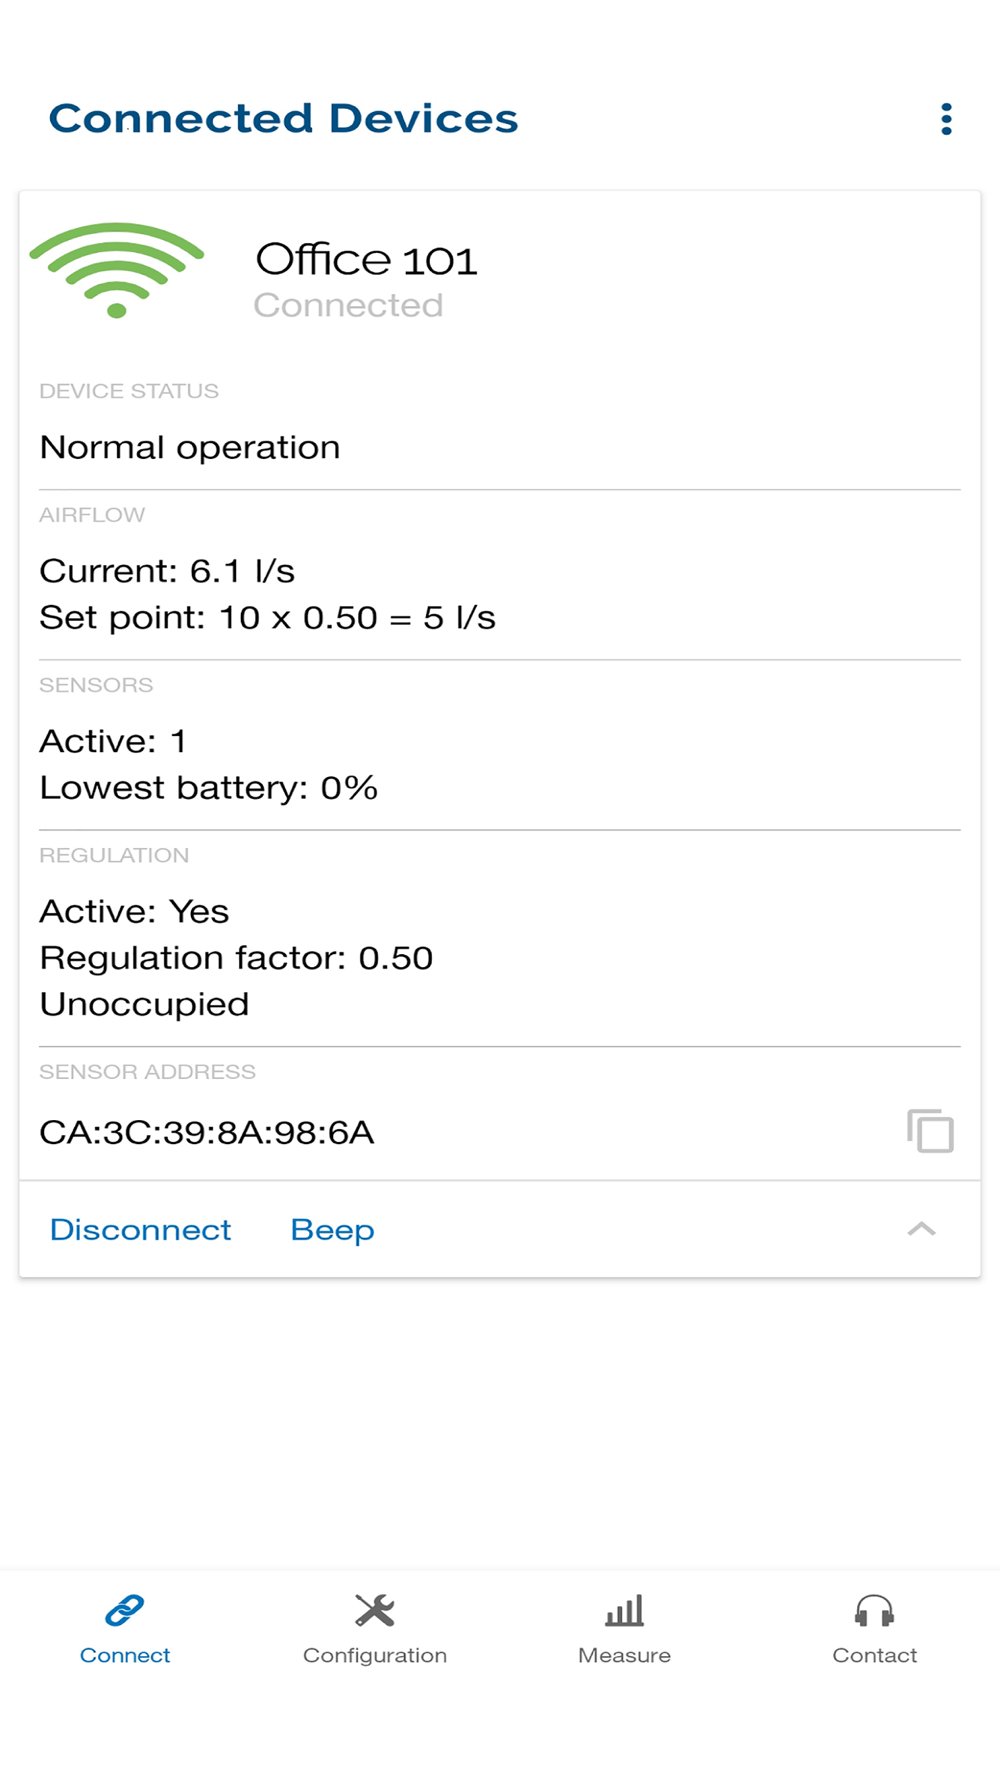The image size is (1000, 1778).
Task: Tap the Configuration tools icon
Action: [x=375, y=1610]
